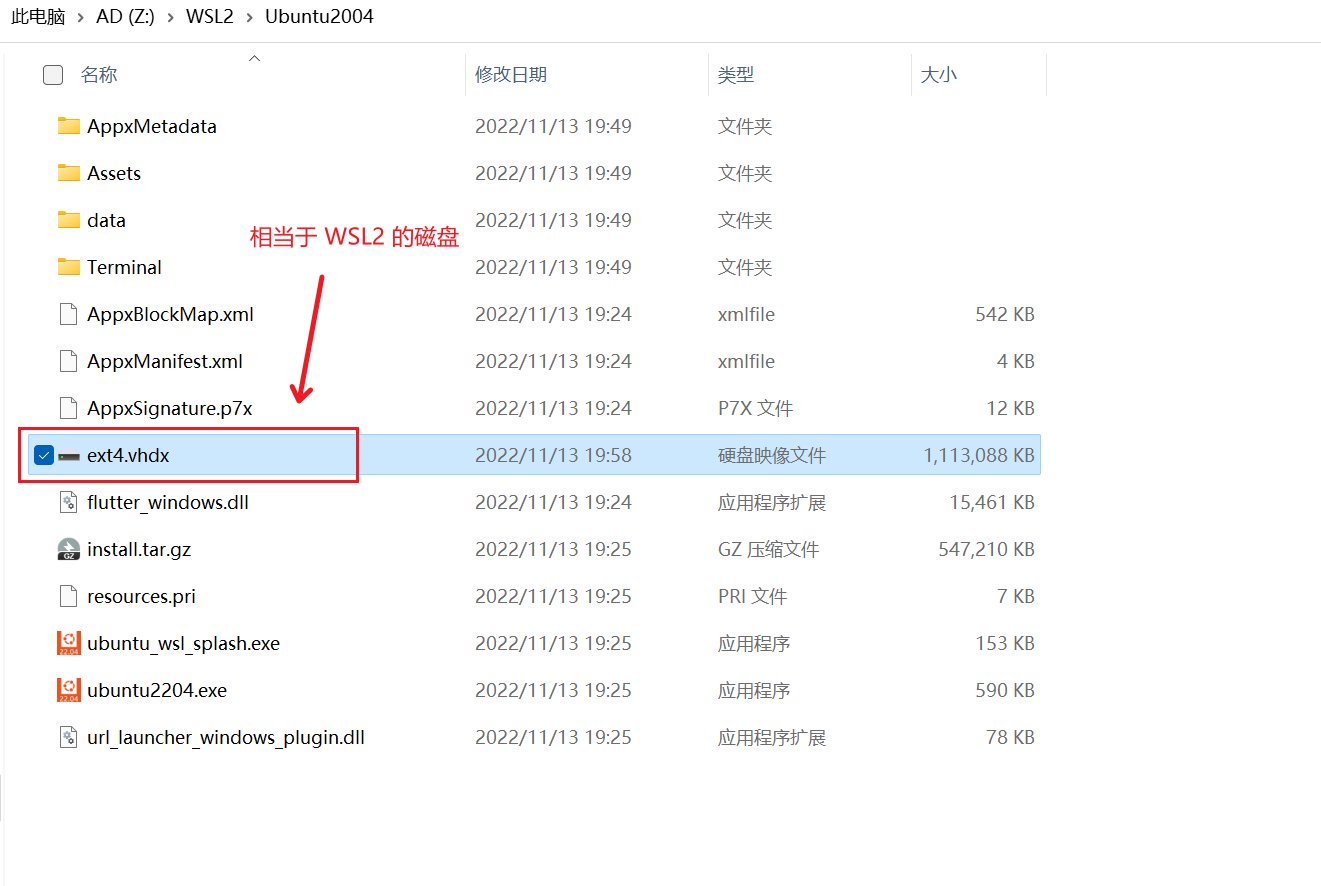Click the ubuntu2204.exe application icon

(68, 690)
